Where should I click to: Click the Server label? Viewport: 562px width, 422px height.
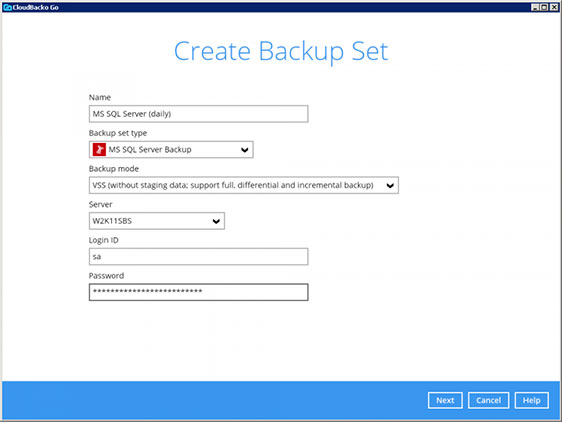[100, 204]
